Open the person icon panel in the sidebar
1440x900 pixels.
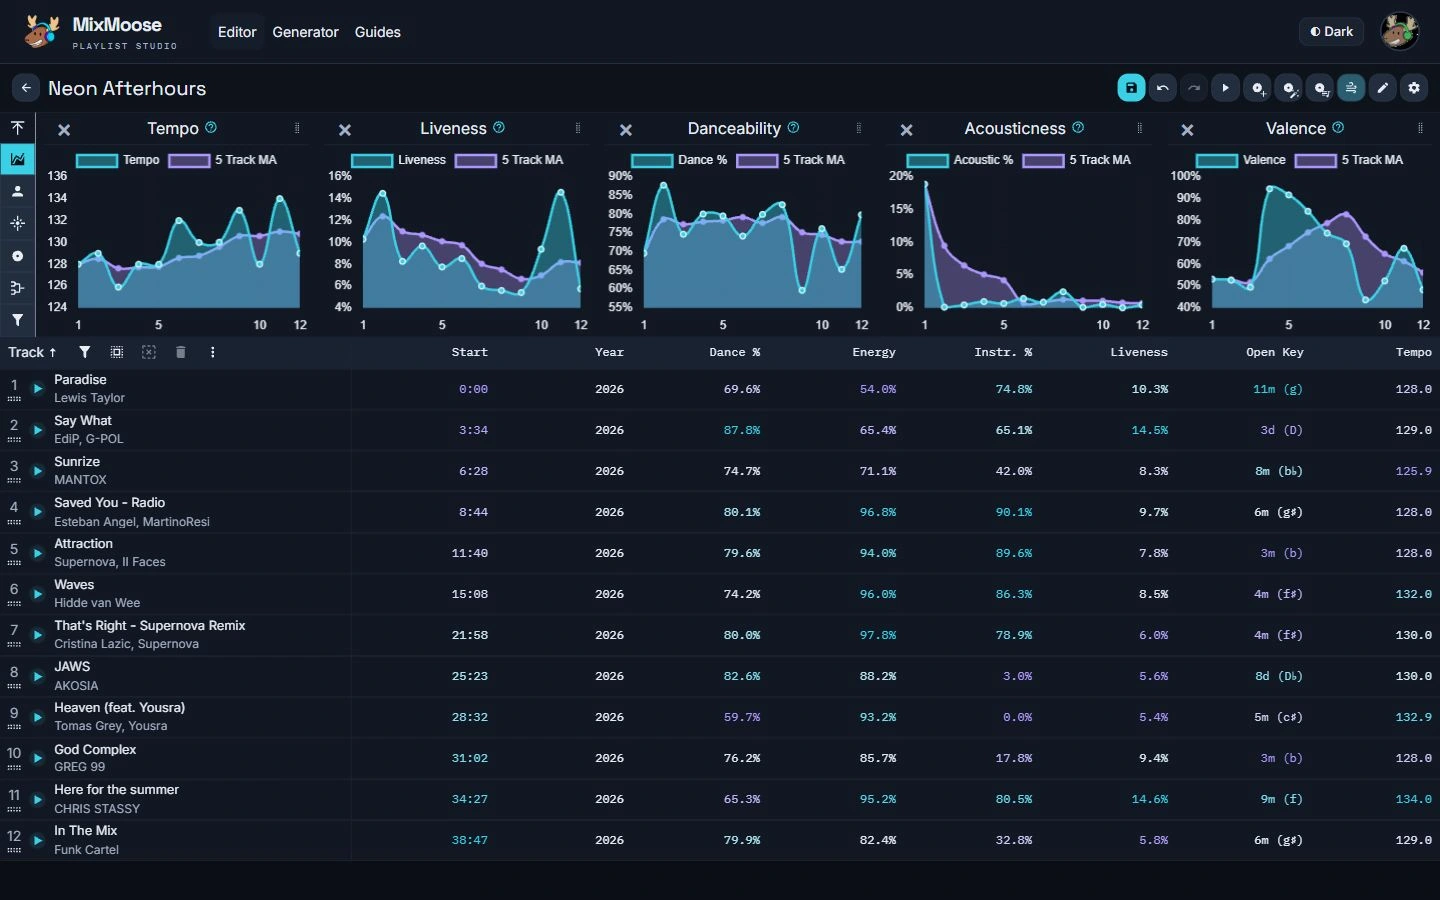point(17,191)
